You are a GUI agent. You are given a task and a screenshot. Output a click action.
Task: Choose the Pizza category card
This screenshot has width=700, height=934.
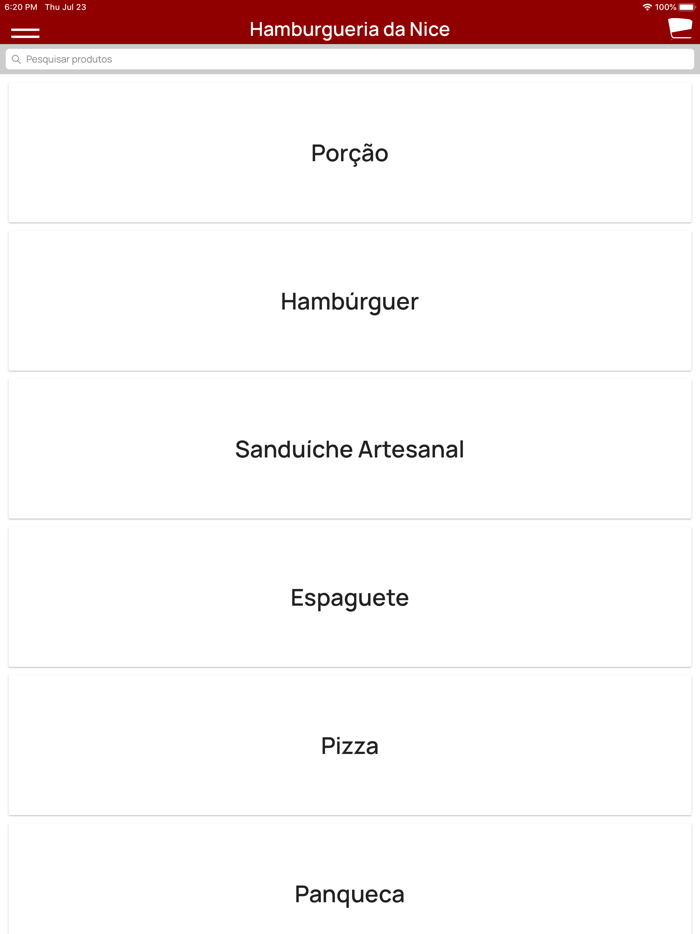coord(350,745)
